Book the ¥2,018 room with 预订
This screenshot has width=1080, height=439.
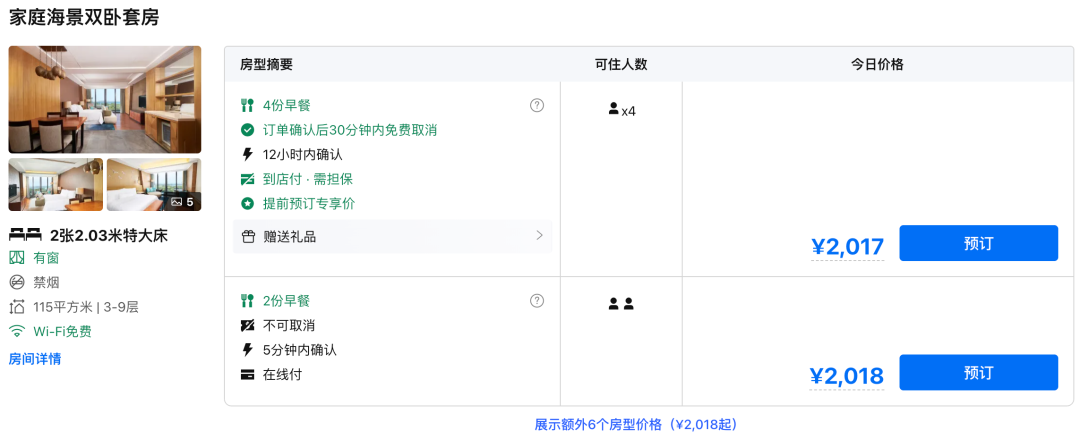tap(978, 372)
